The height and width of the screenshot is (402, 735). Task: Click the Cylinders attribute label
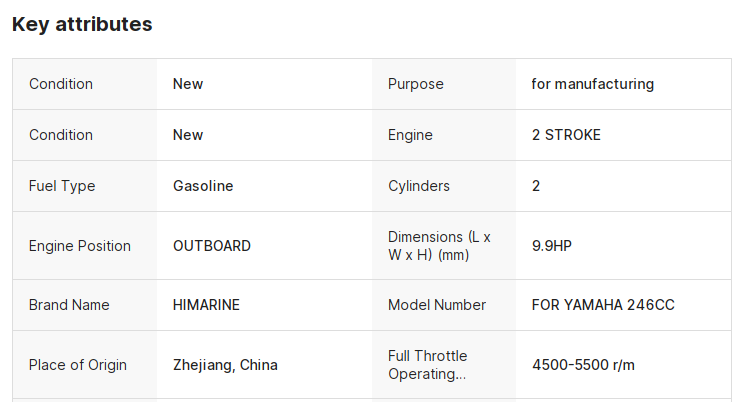click(418, 186)
